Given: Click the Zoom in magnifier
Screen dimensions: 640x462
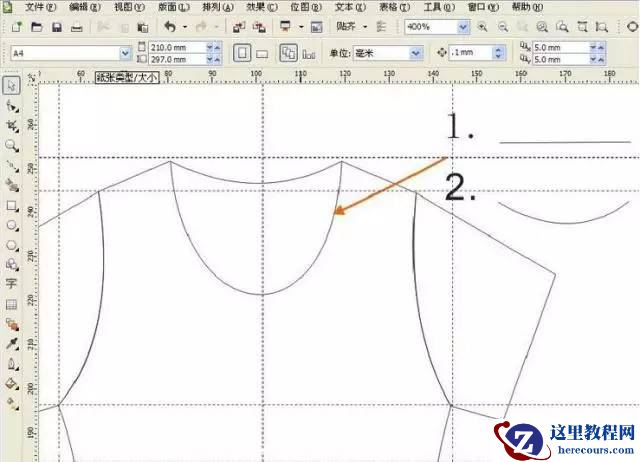Looking at the screenshot, I should tap(482, 27).
